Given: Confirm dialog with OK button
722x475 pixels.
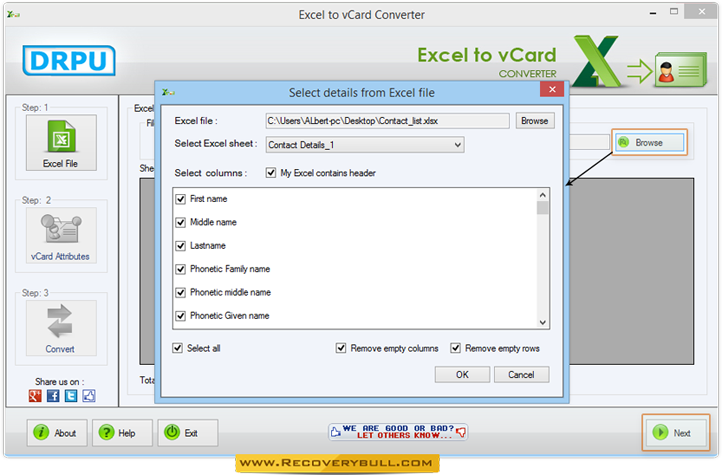Looking at the screenshot, I should (462, 375).
